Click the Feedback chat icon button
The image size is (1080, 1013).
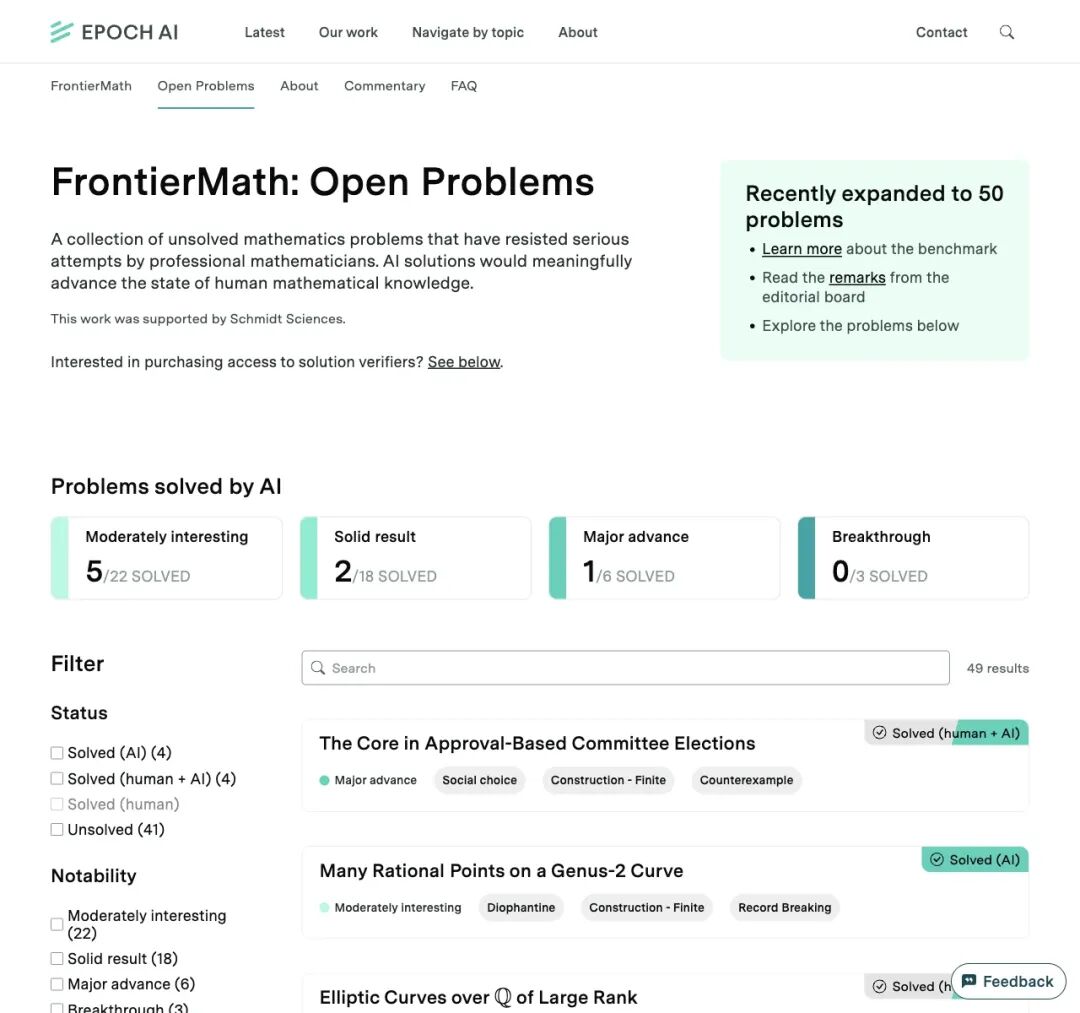1008,981
